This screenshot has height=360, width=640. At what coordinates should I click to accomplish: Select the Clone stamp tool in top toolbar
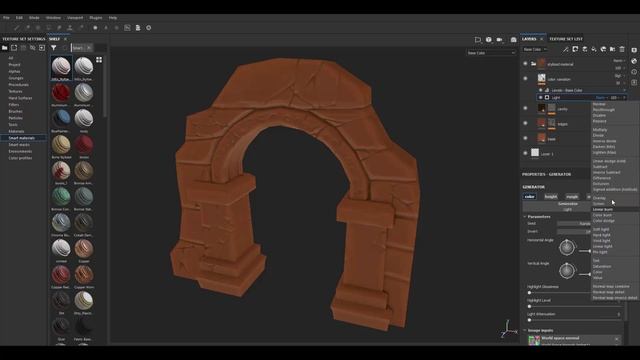click(70, 28)
